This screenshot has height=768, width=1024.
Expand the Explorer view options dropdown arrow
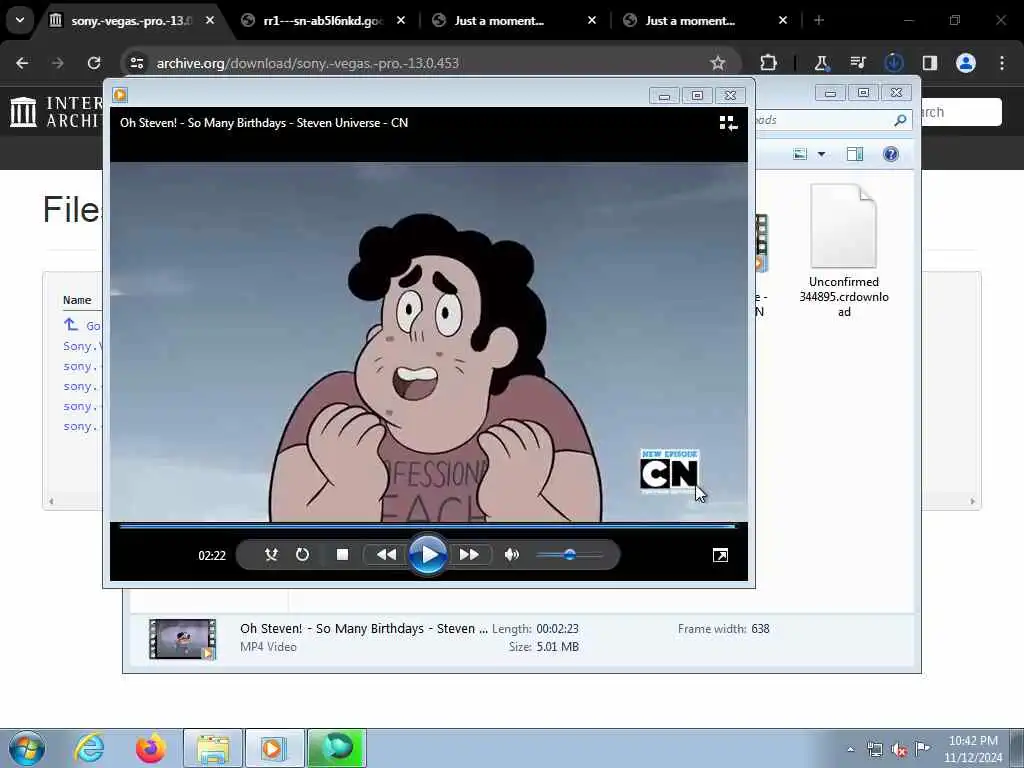tap(822, 154)
